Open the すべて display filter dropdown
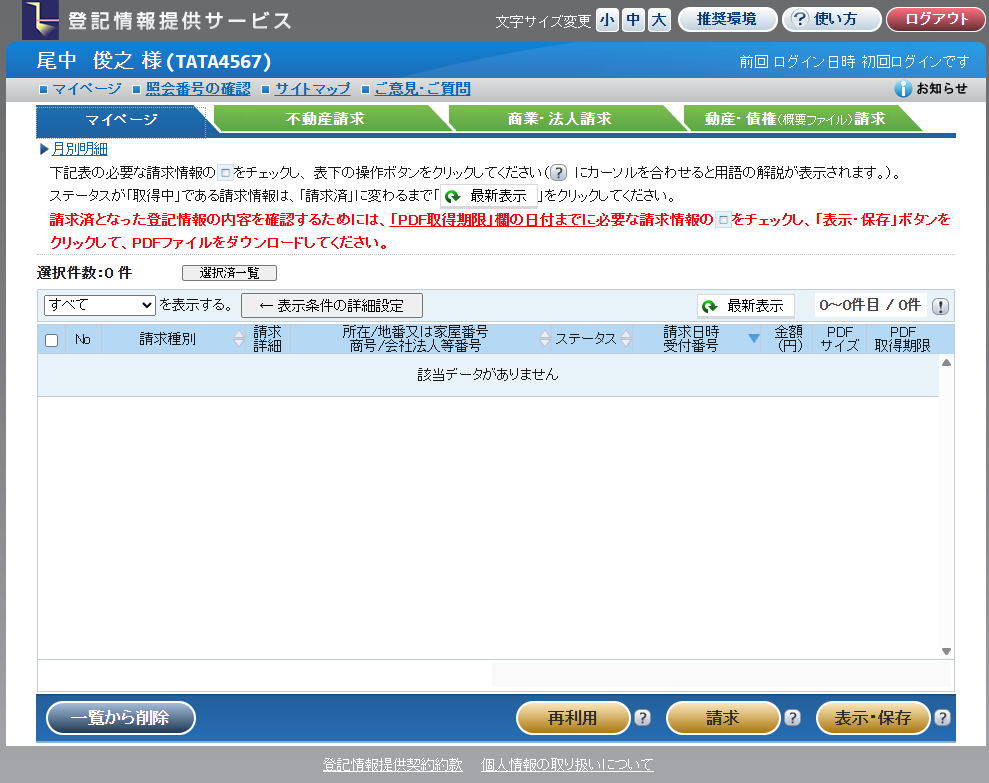 pos(100,305)
